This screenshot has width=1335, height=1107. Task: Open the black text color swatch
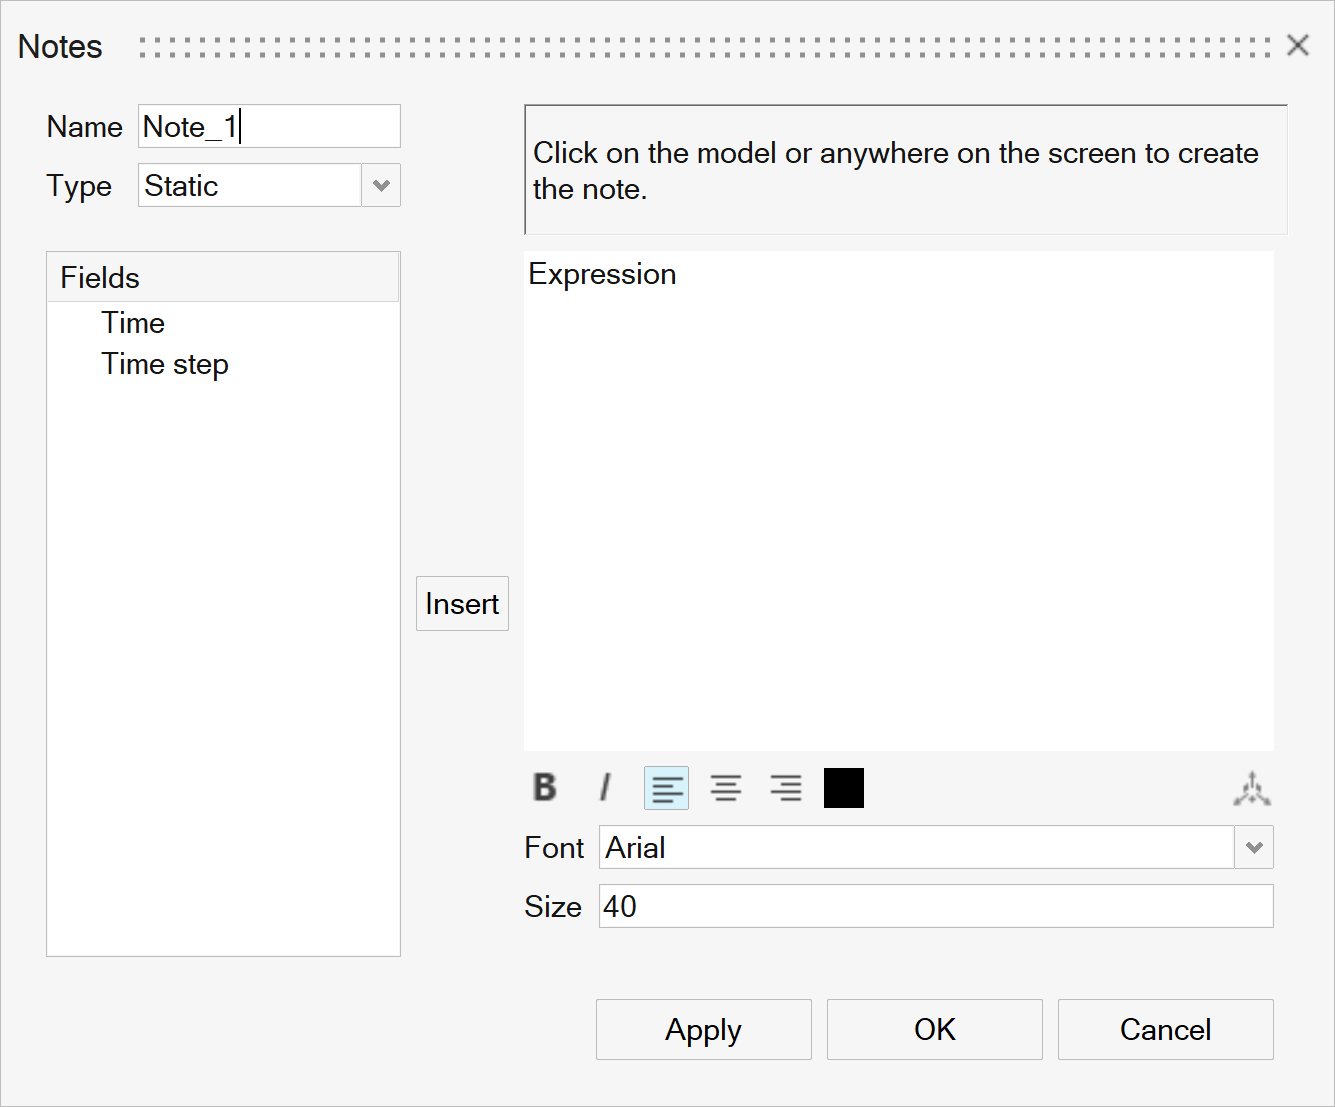(x=844, y=788)
